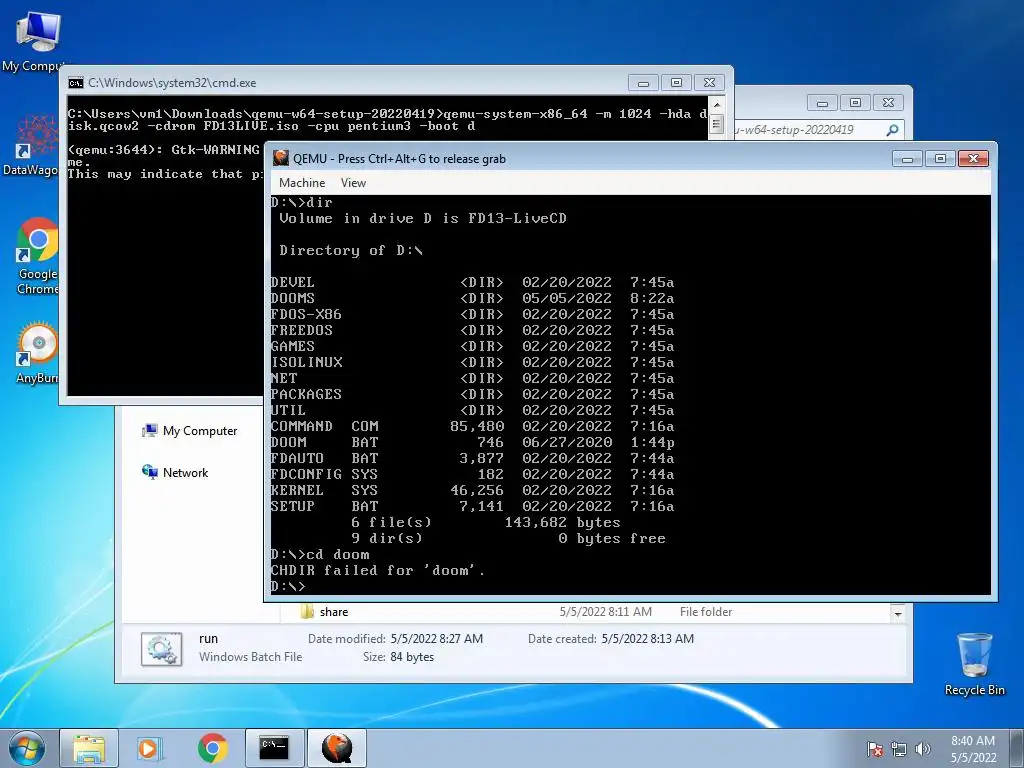
Task: Maximize the QEMU window
Action: tap(940, 159)
